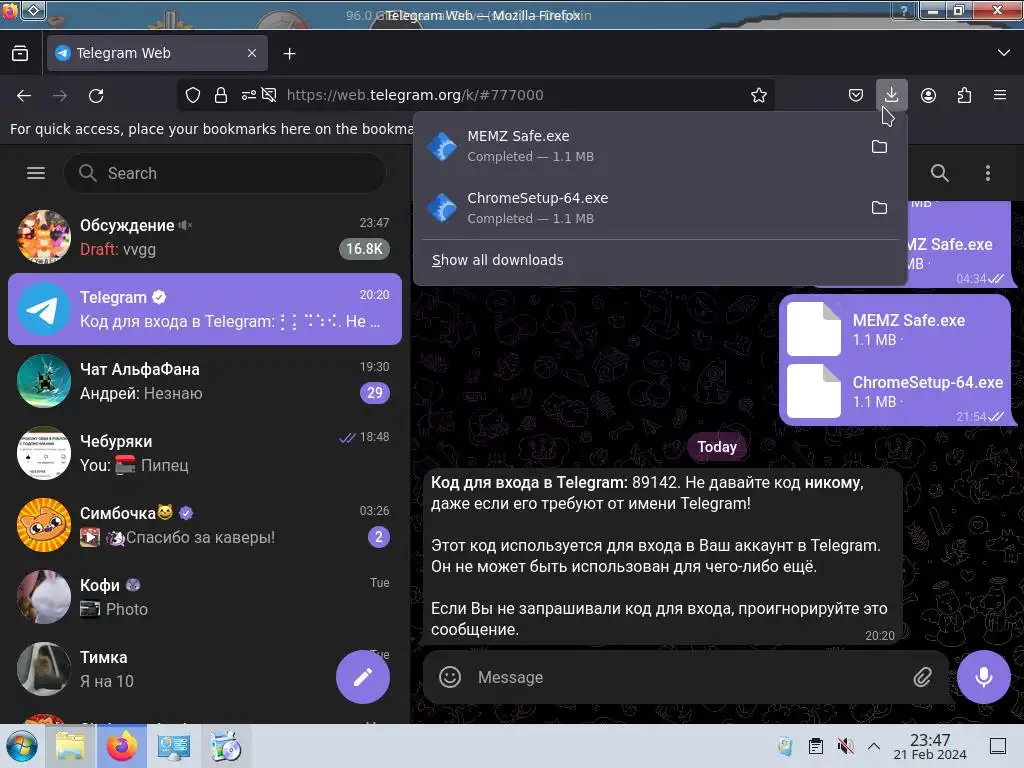Open chat more options three dots
The height and width of the screenshot is (768, 1024).
[987, 173]
